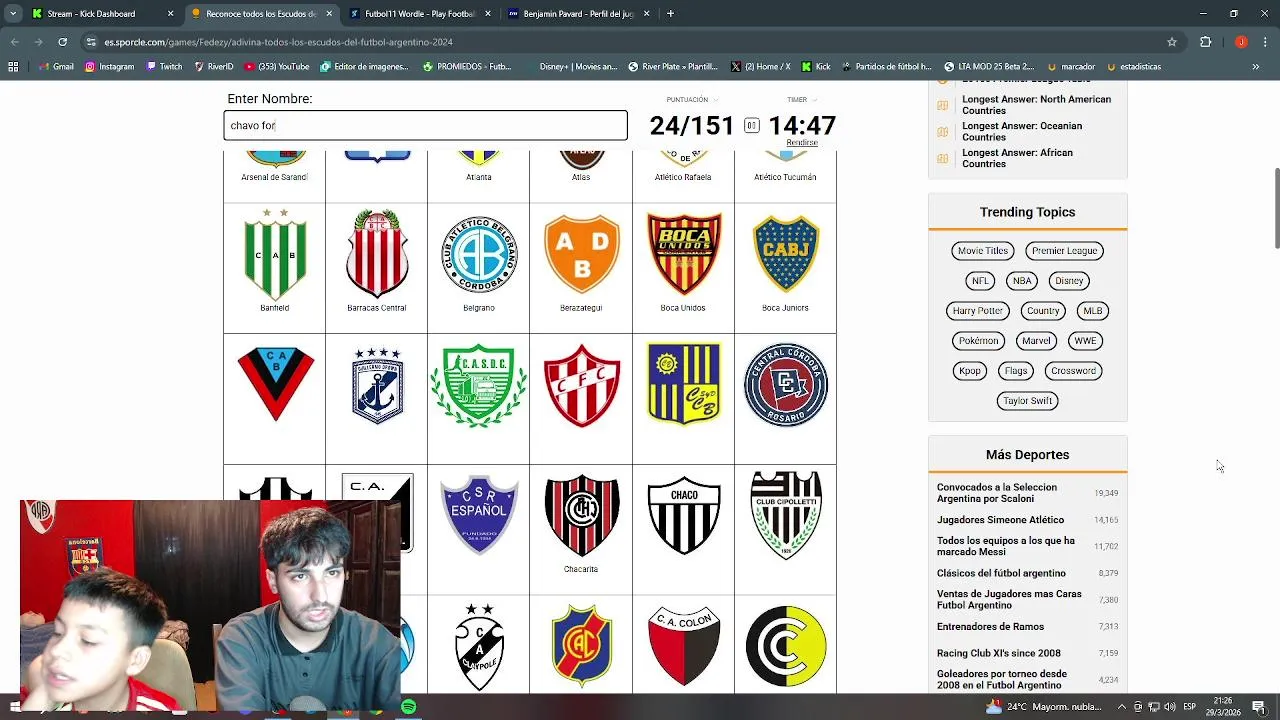Pause the quiz timer
This screenshot has height=720, width=1280.
tap(751, 125)
